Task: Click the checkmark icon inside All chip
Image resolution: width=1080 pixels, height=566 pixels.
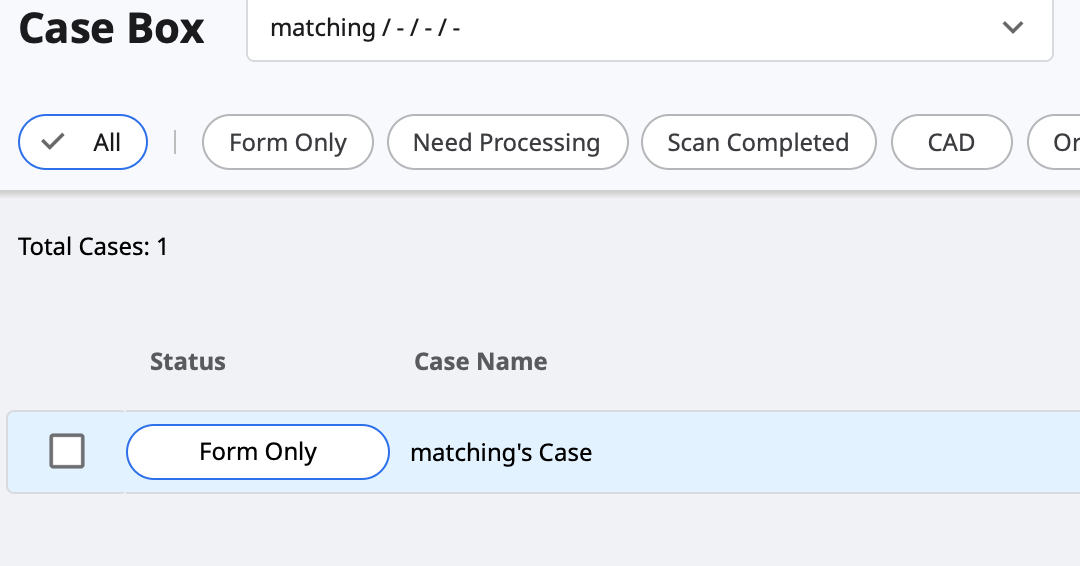Action: (x=52, y=142)
